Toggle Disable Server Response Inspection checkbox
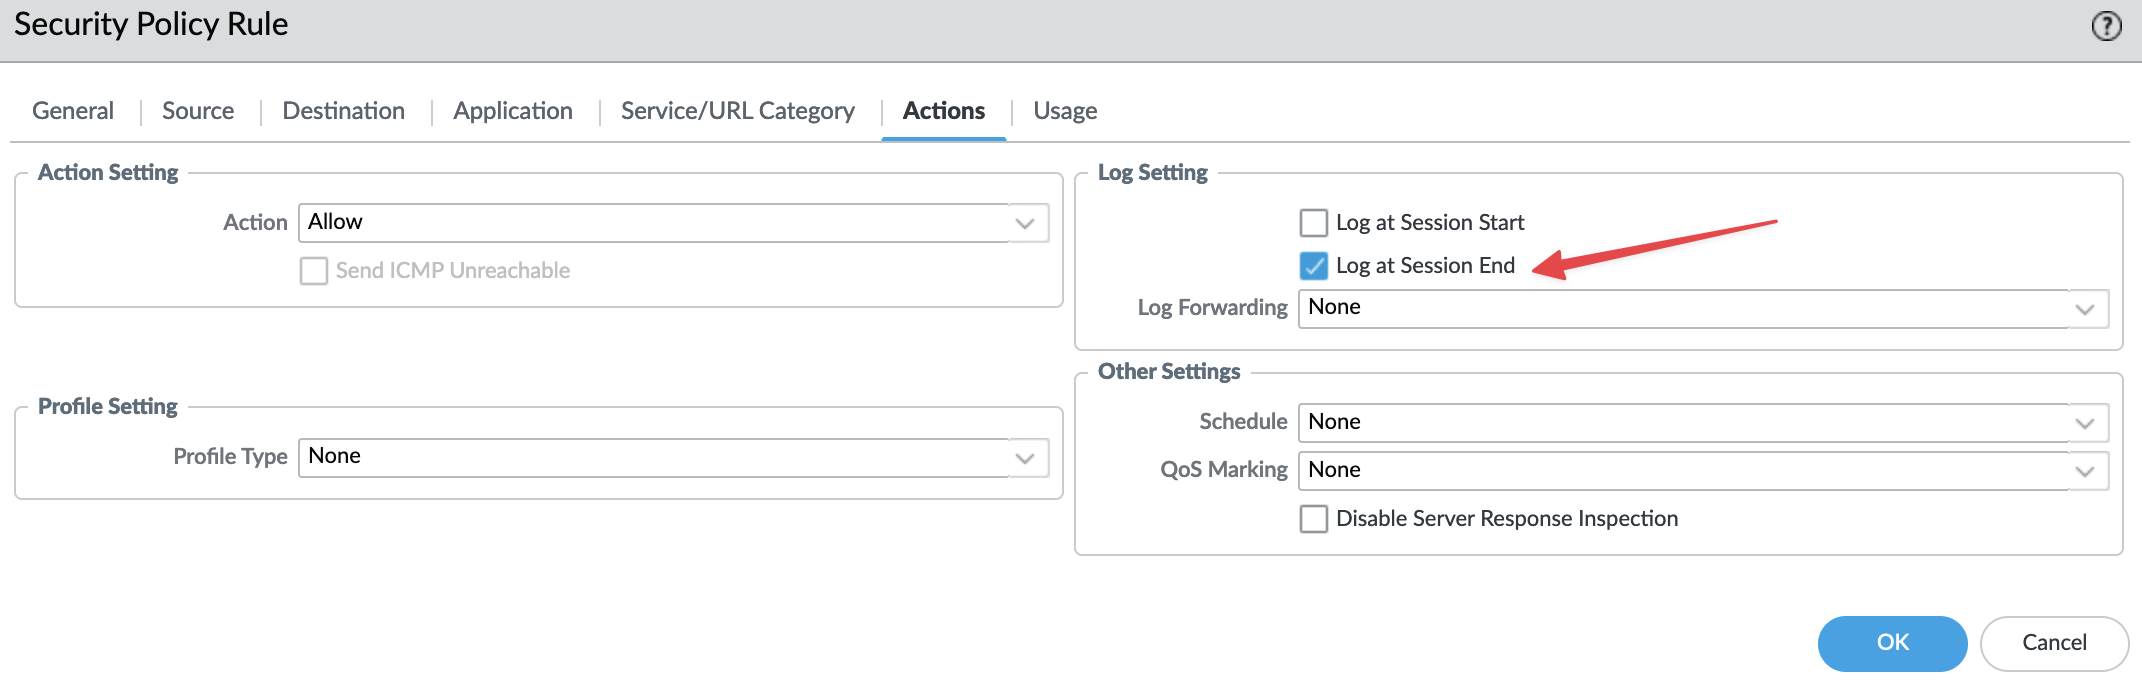The height and width of the screenshot is (694, 2142). coord(1313,518)
